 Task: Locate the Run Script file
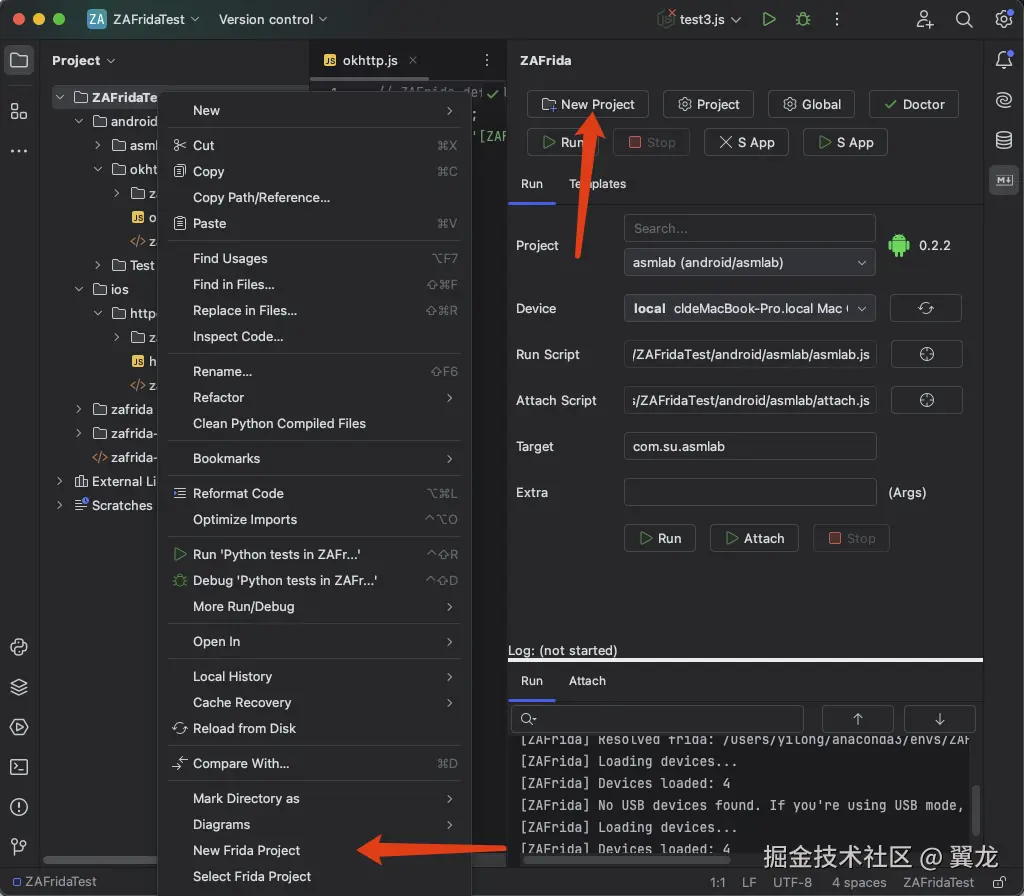click(926, 354)
